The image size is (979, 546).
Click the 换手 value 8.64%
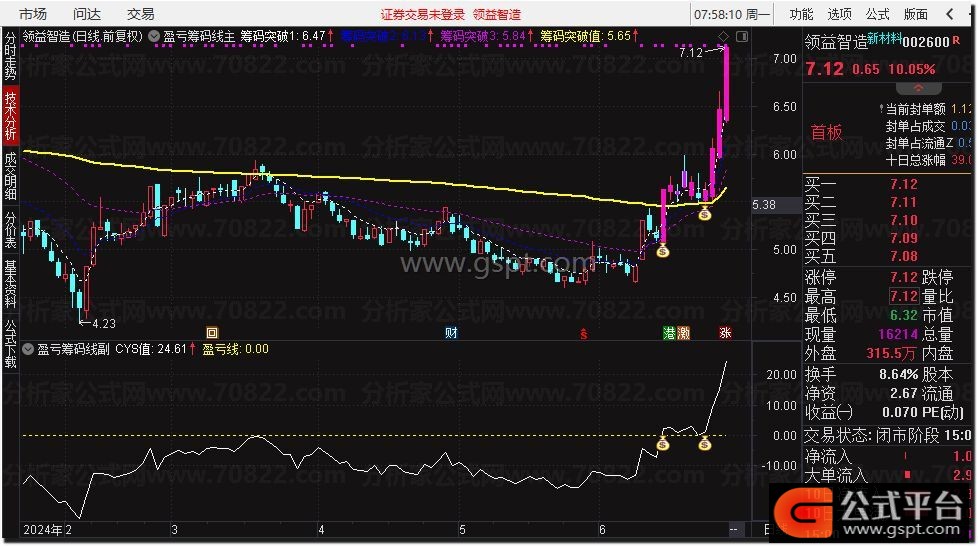898,375
